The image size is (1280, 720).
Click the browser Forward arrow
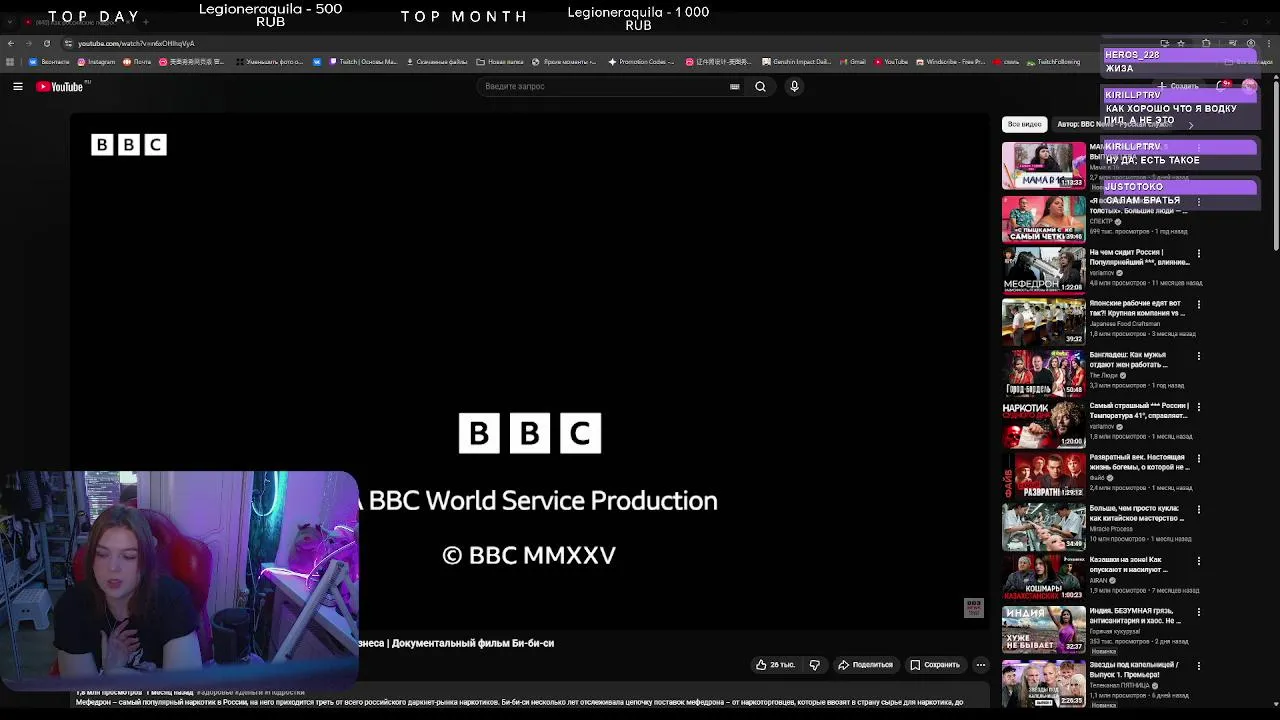click(x=28, y=43)
